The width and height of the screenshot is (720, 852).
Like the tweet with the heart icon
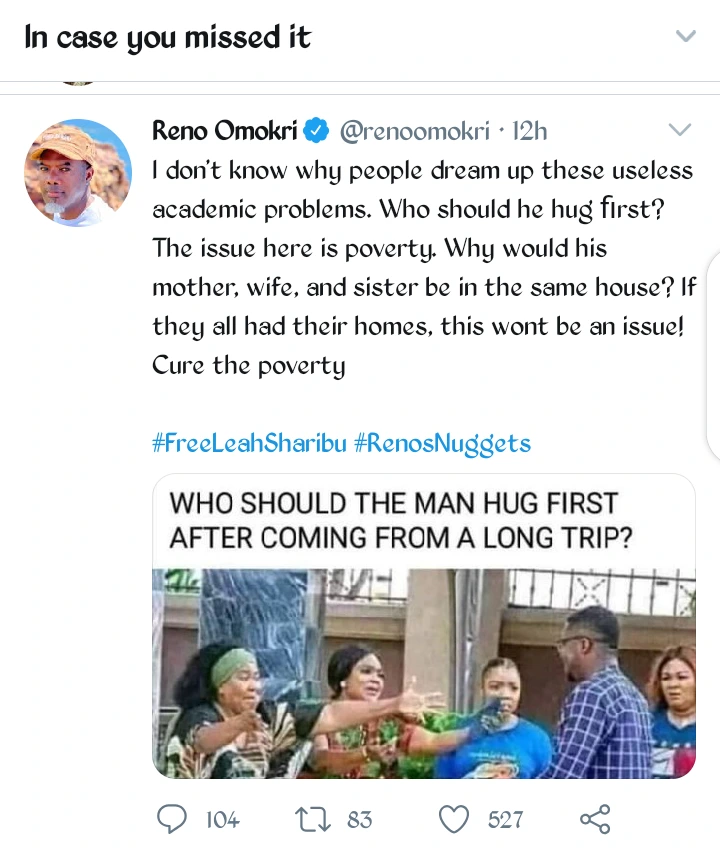[x=455, y=819]
